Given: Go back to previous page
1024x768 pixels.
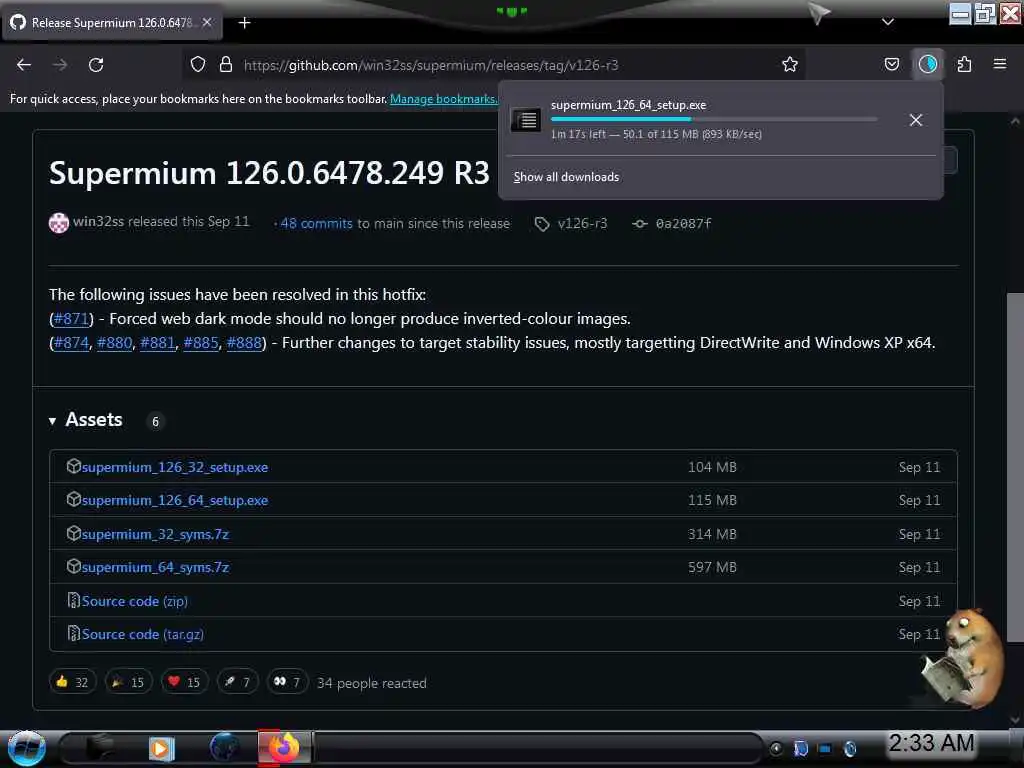Looking at the screenshot, I should tap(24, 65).
